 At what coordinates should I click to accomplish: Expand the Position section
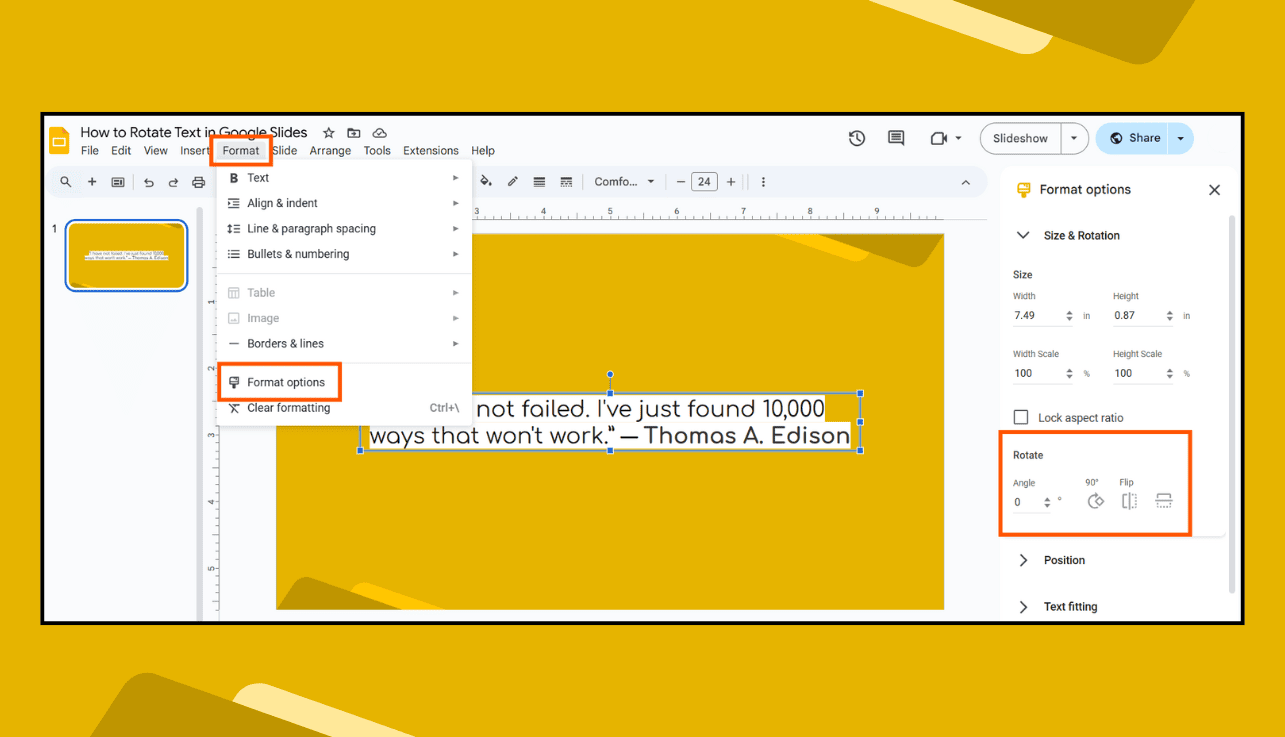[x=1023, y=560]
